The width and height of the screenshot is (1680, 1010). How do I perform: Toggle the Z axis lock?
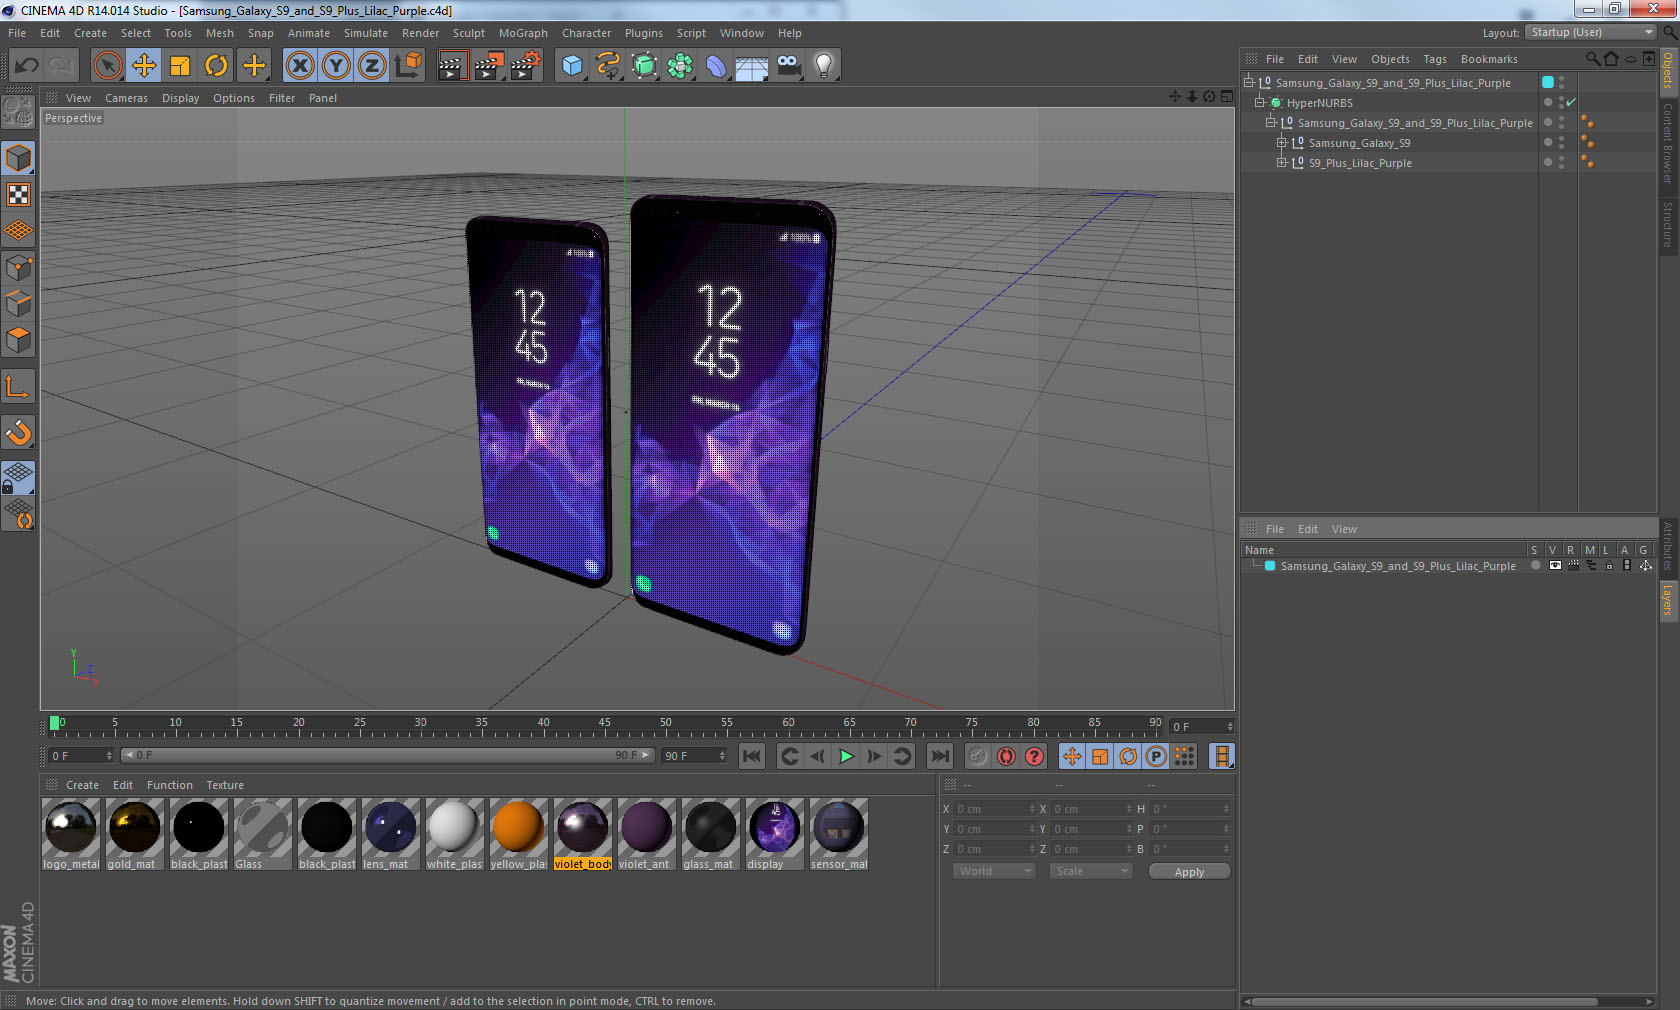[x=372, y=66]
